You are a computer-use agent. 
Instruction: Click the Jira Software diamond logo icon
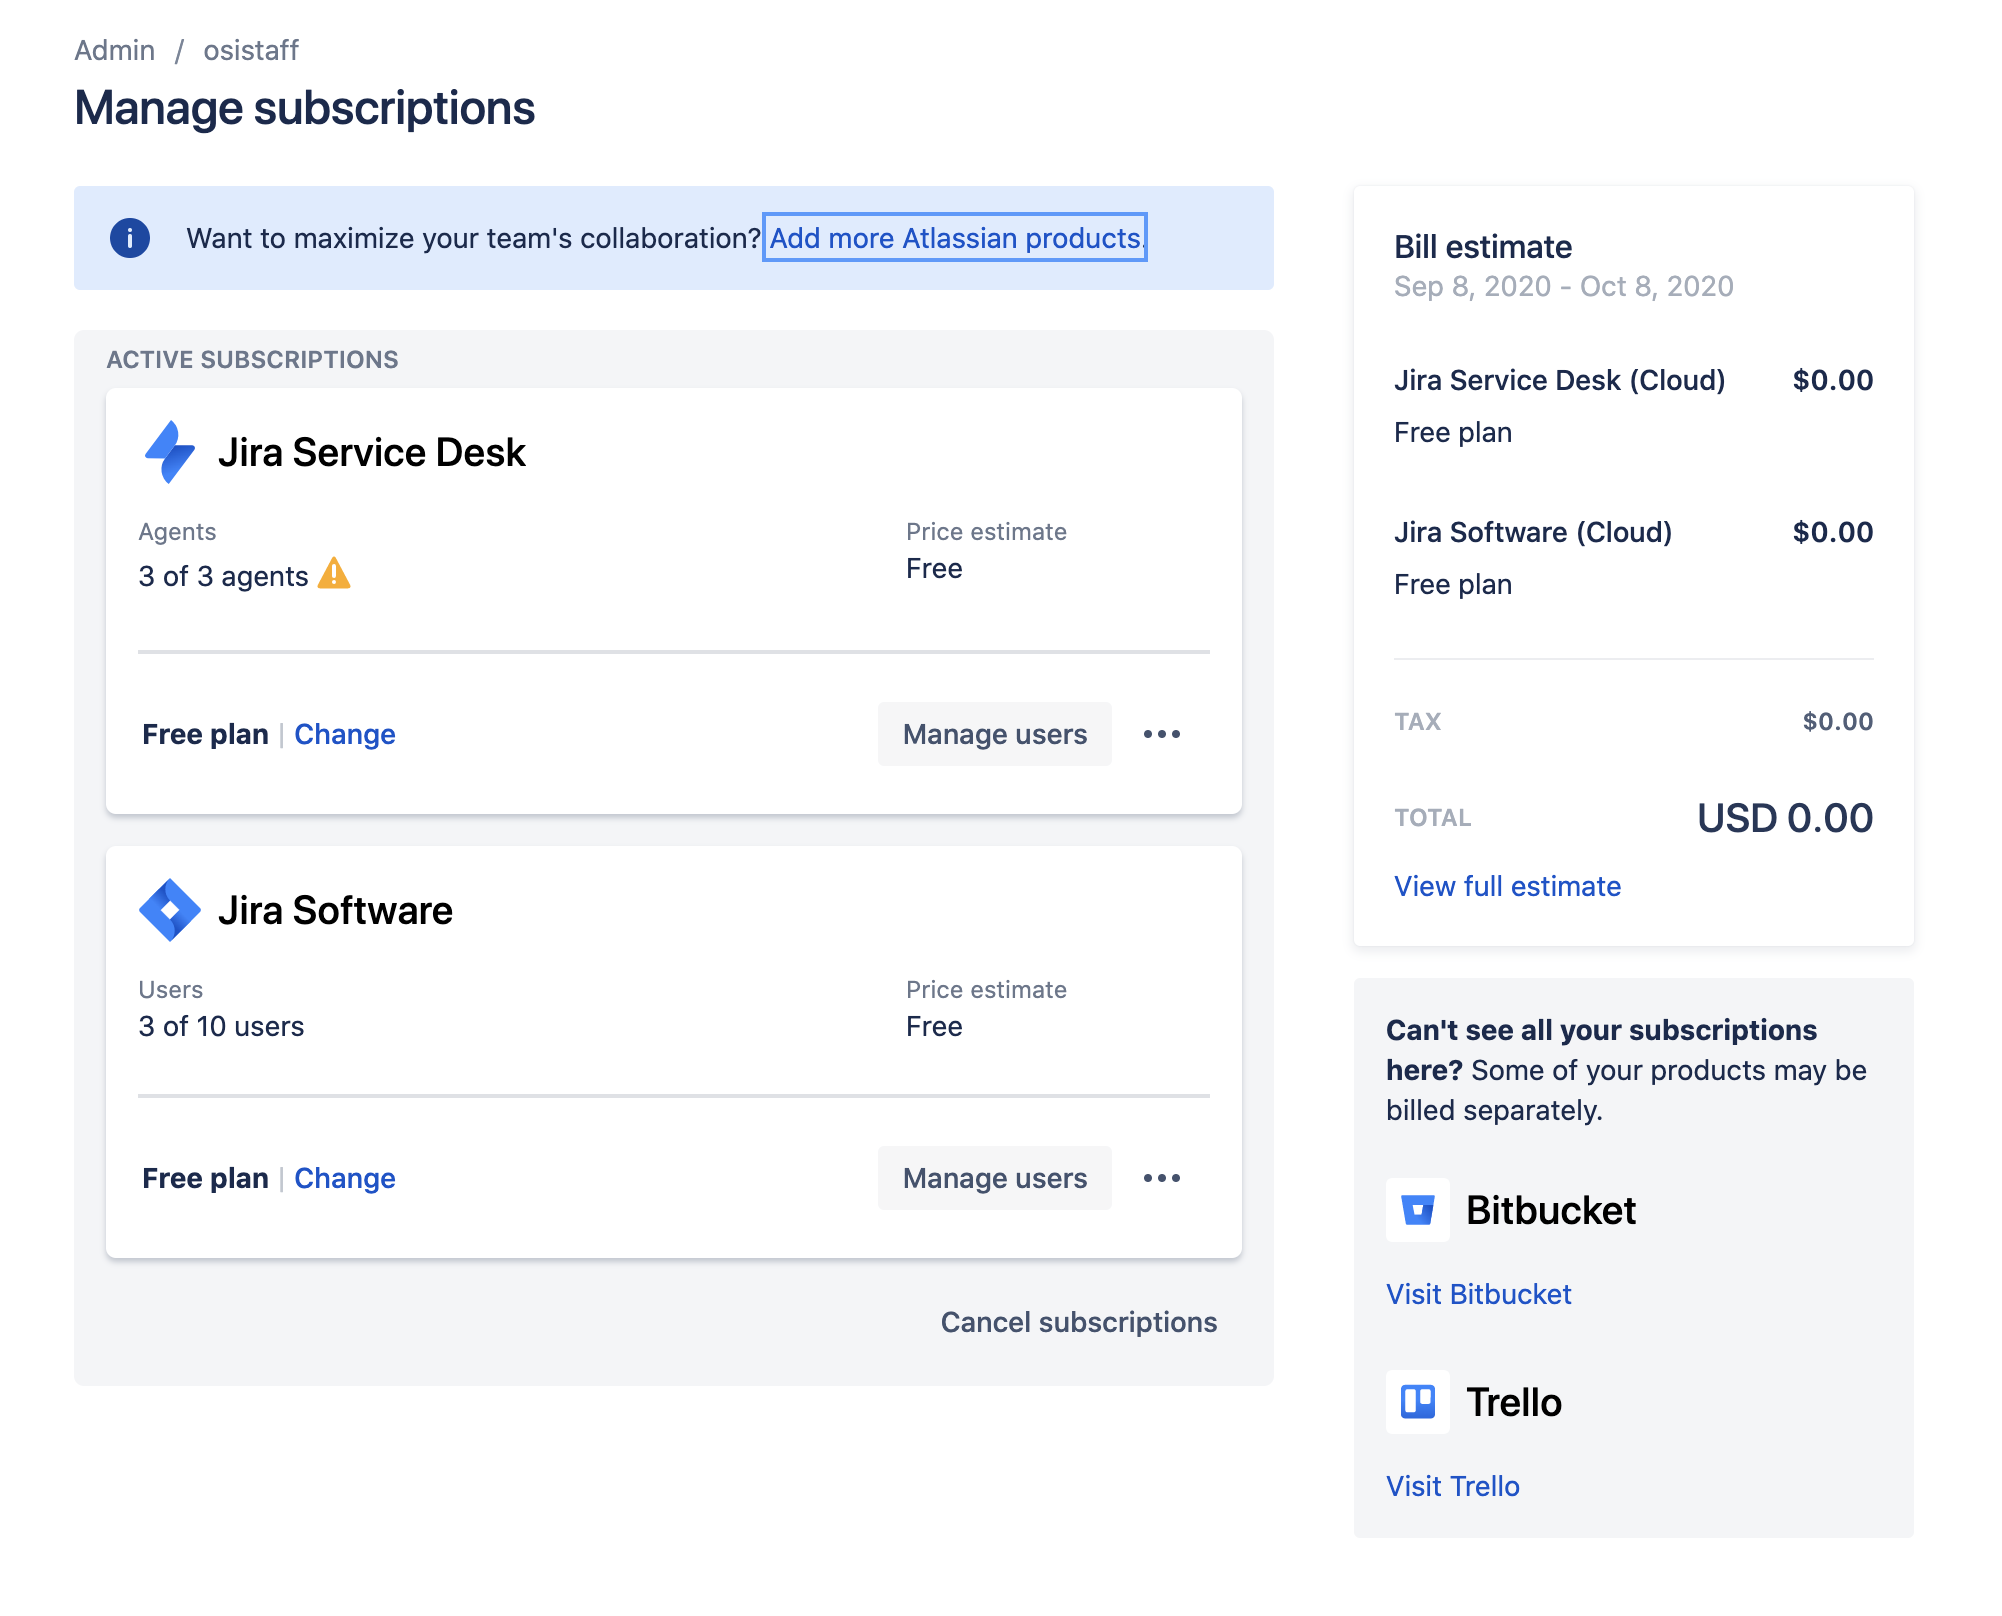(170, 910)
